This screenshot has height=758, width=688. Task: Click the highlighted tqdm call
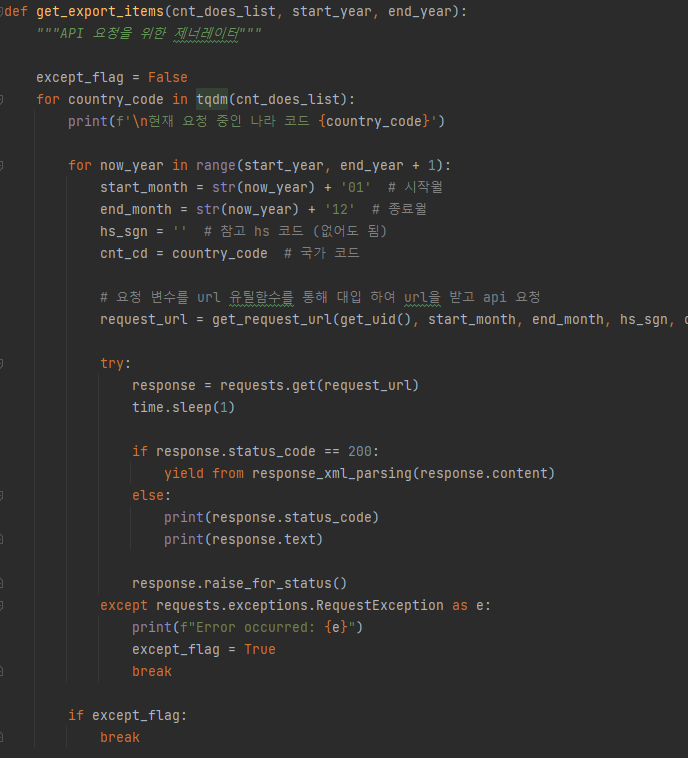pyautogui.click(x=212, y=100)
